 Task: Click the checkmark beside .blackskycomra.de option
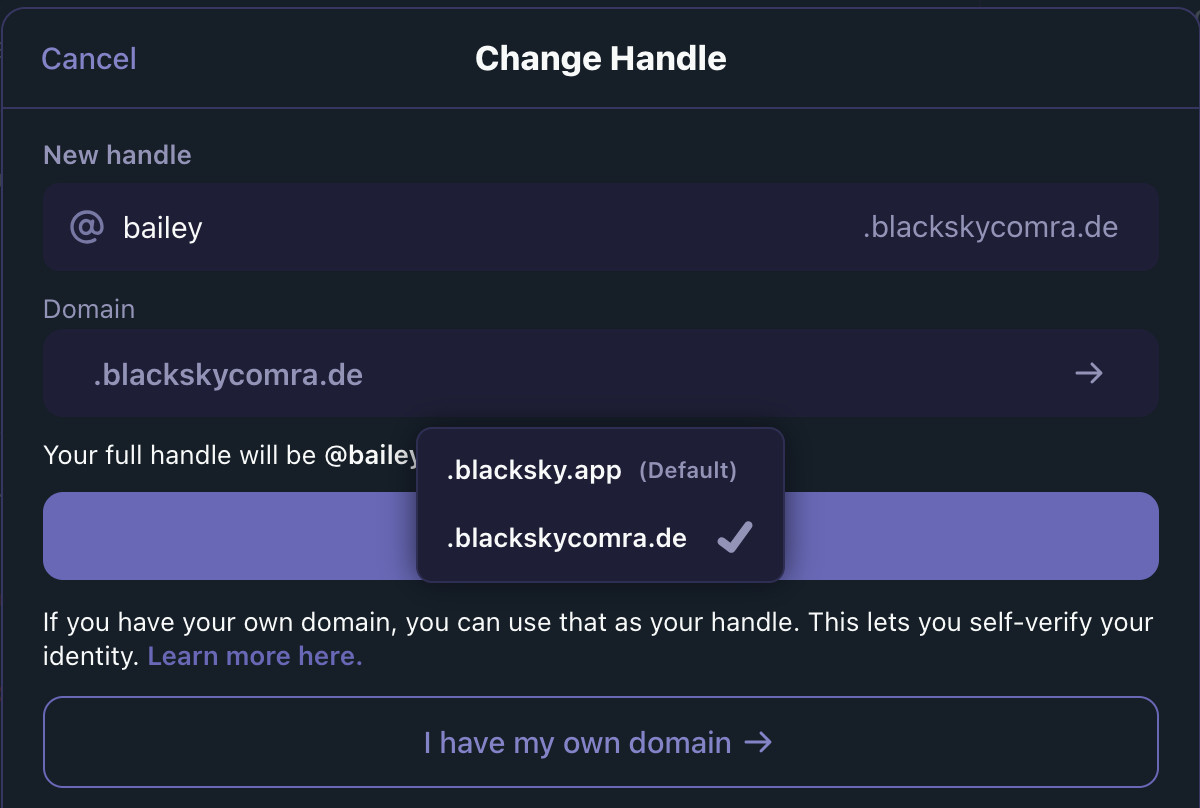(735, 538)
